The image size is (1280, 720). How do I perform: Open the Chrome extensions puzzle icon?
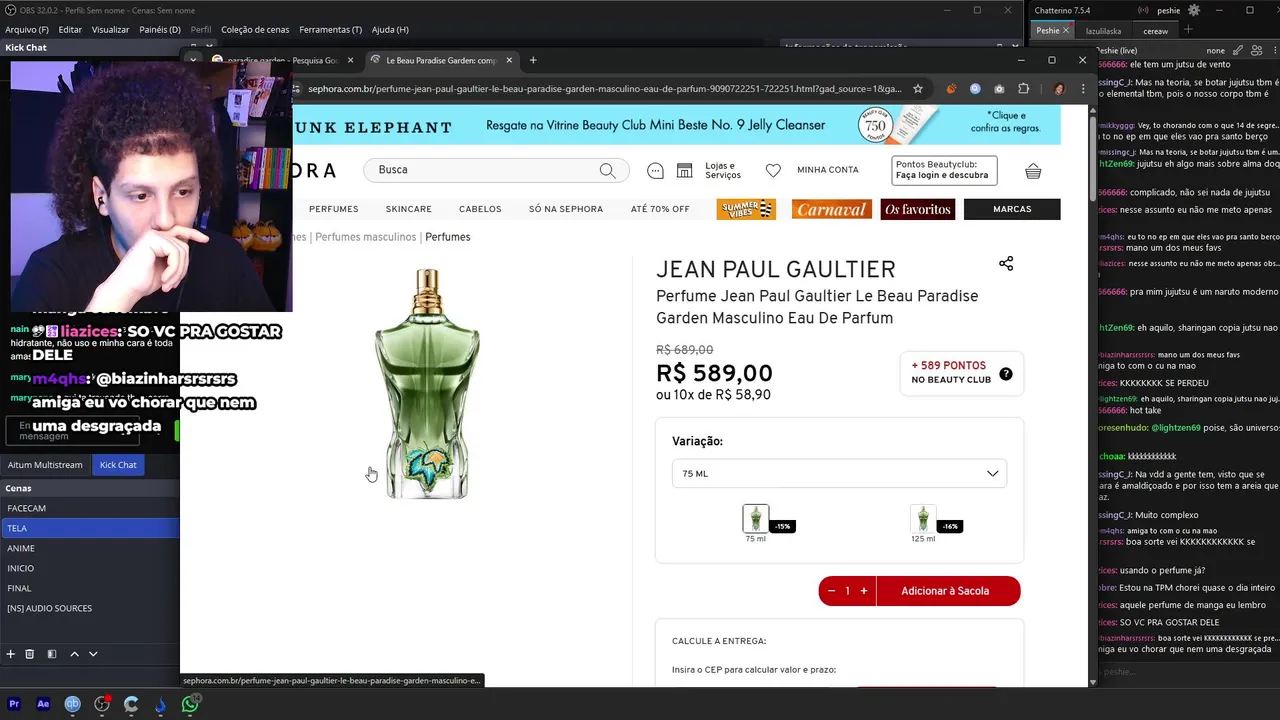(x=1023, y=88)
